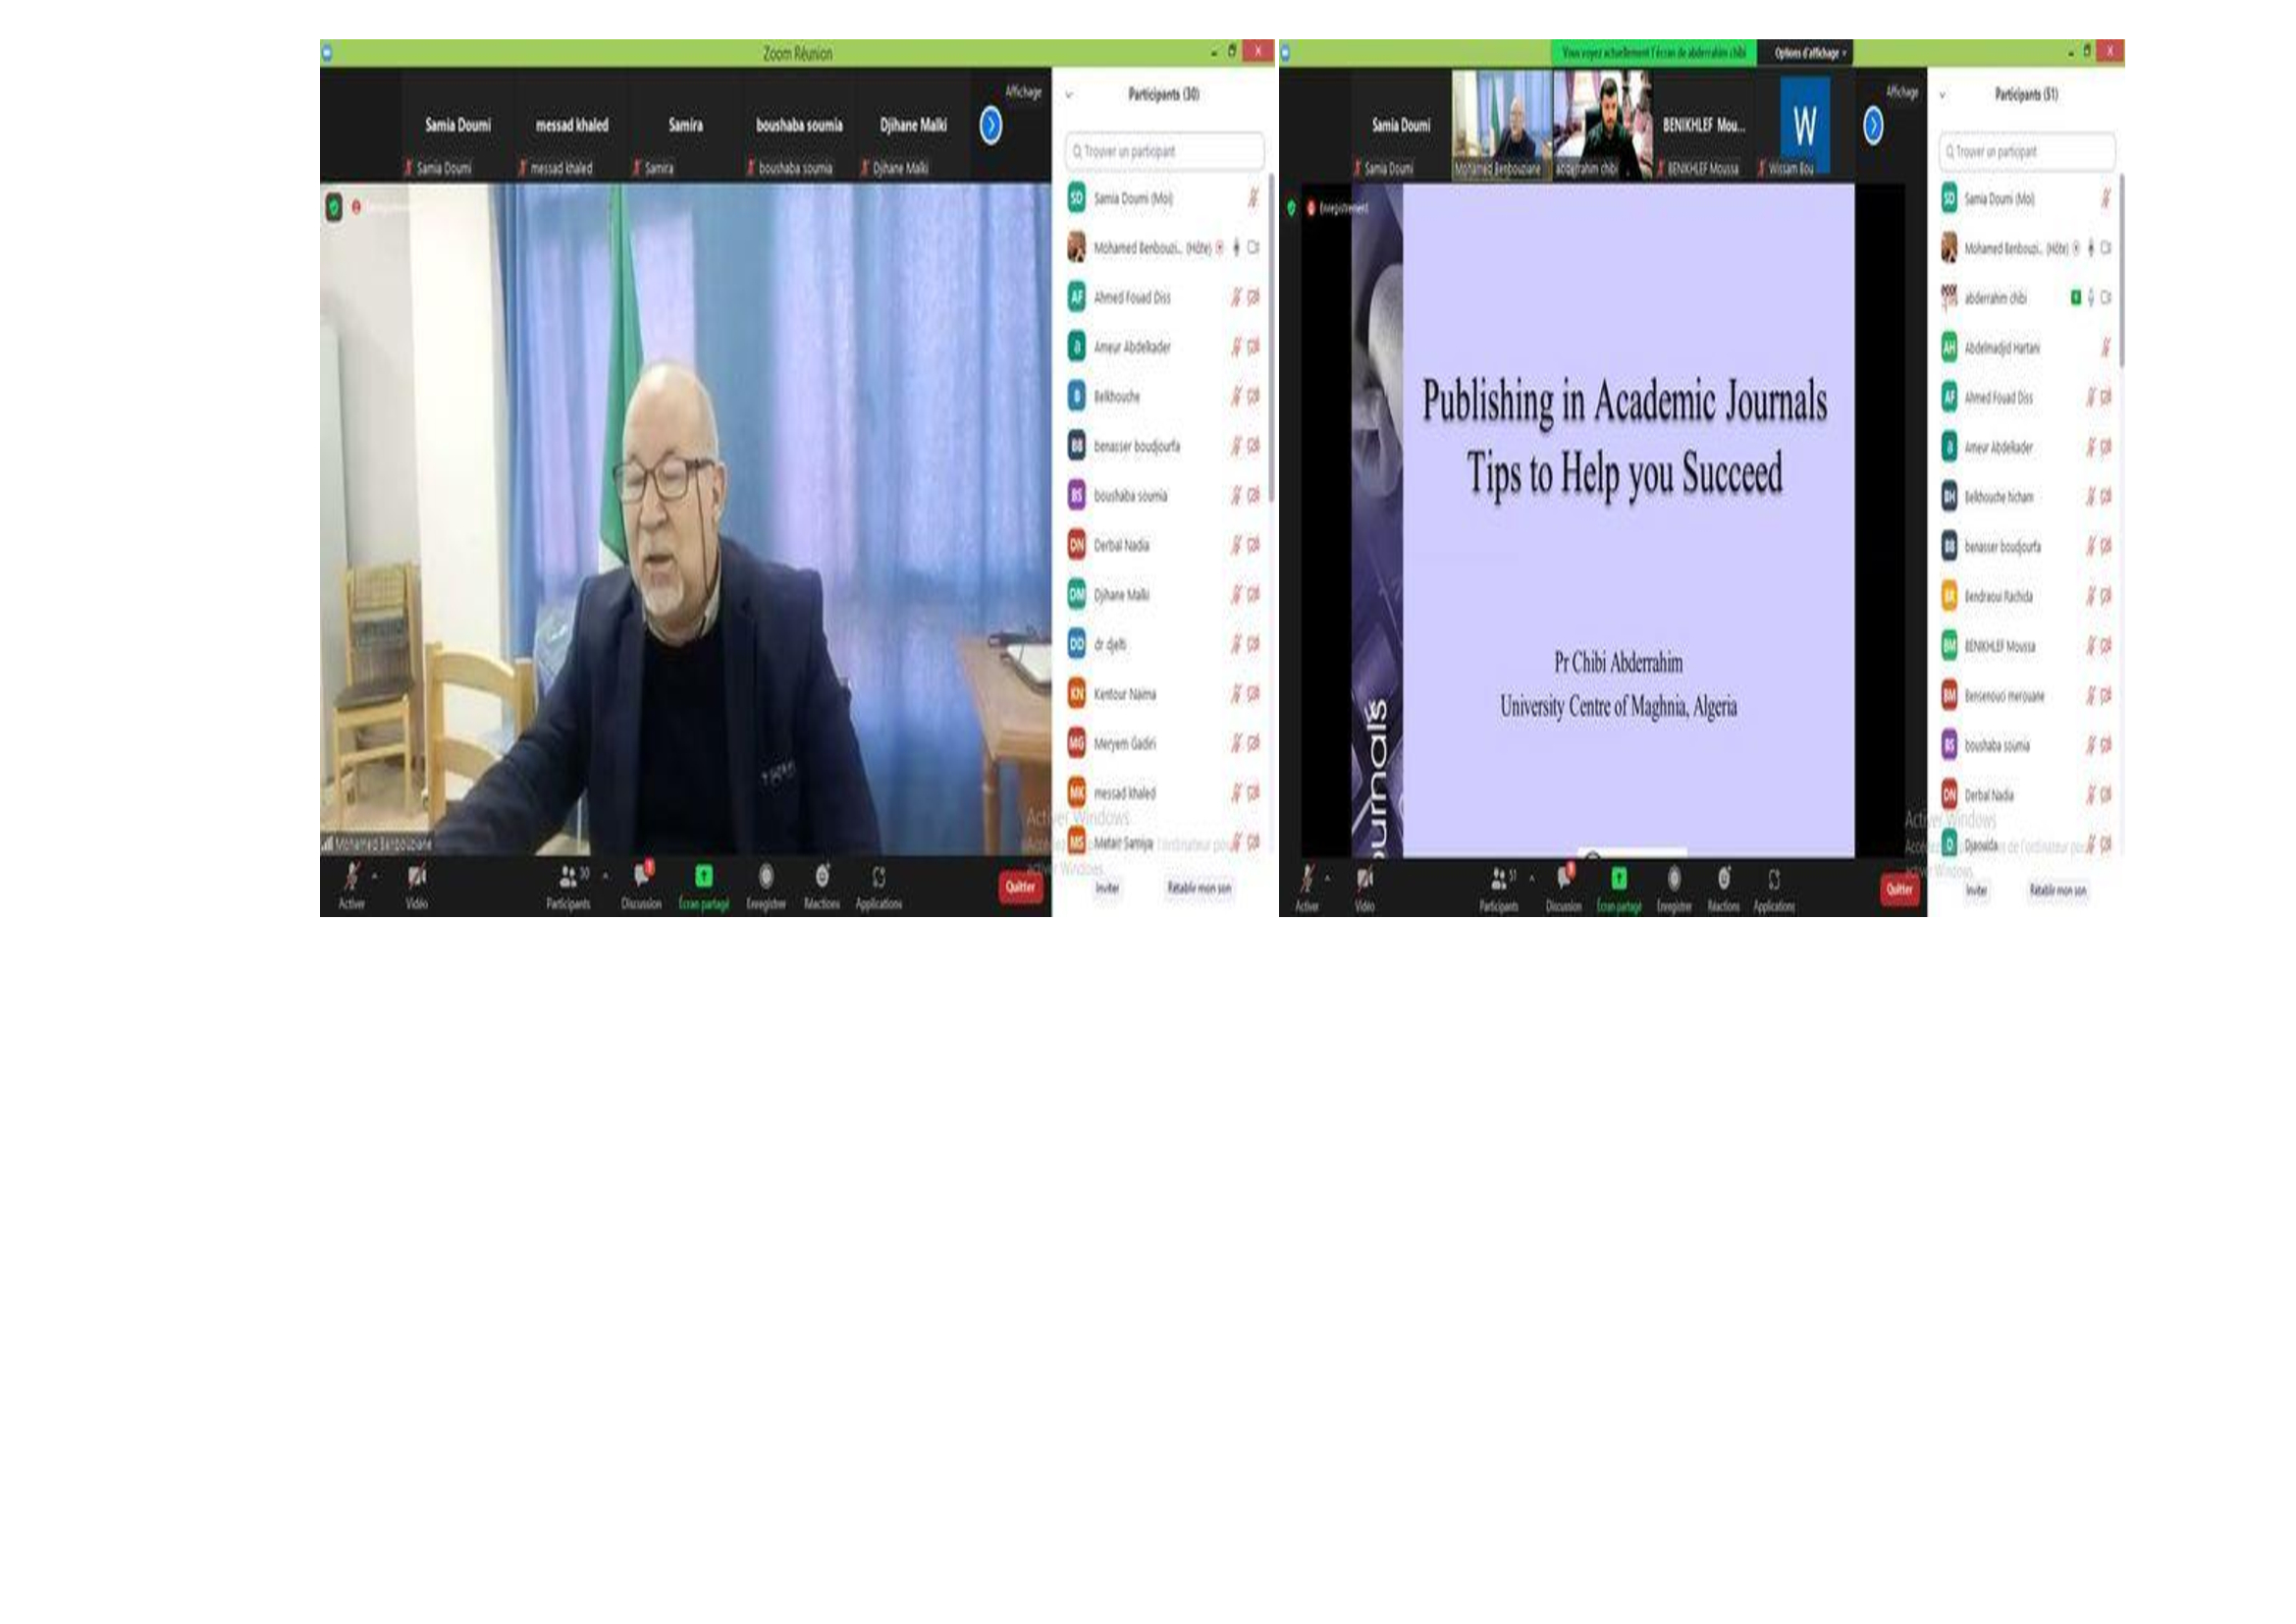
Task: Toggle Vidéo camera in right Zoom window
Action: 1364,879
